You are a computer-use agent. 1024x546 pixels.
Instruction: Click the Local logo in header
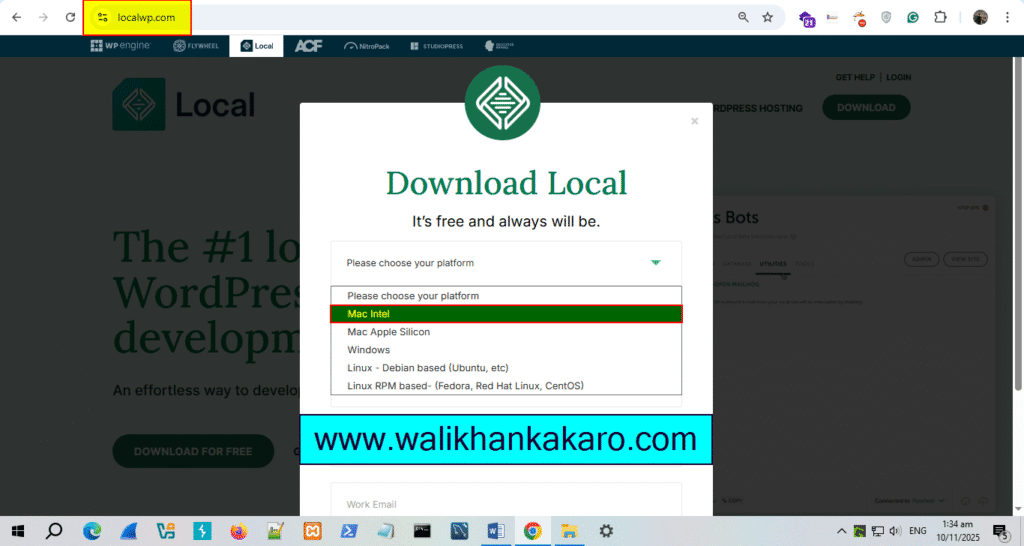tap(184, 104)
